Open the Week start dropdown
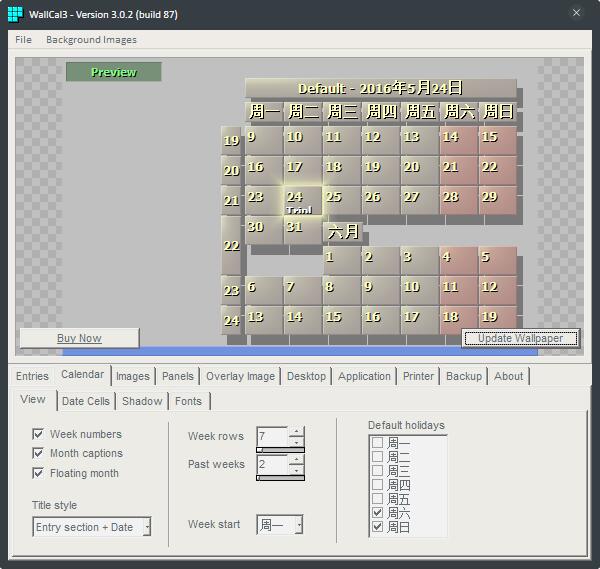This screenshot has width=600, height=569. point(299,525)
